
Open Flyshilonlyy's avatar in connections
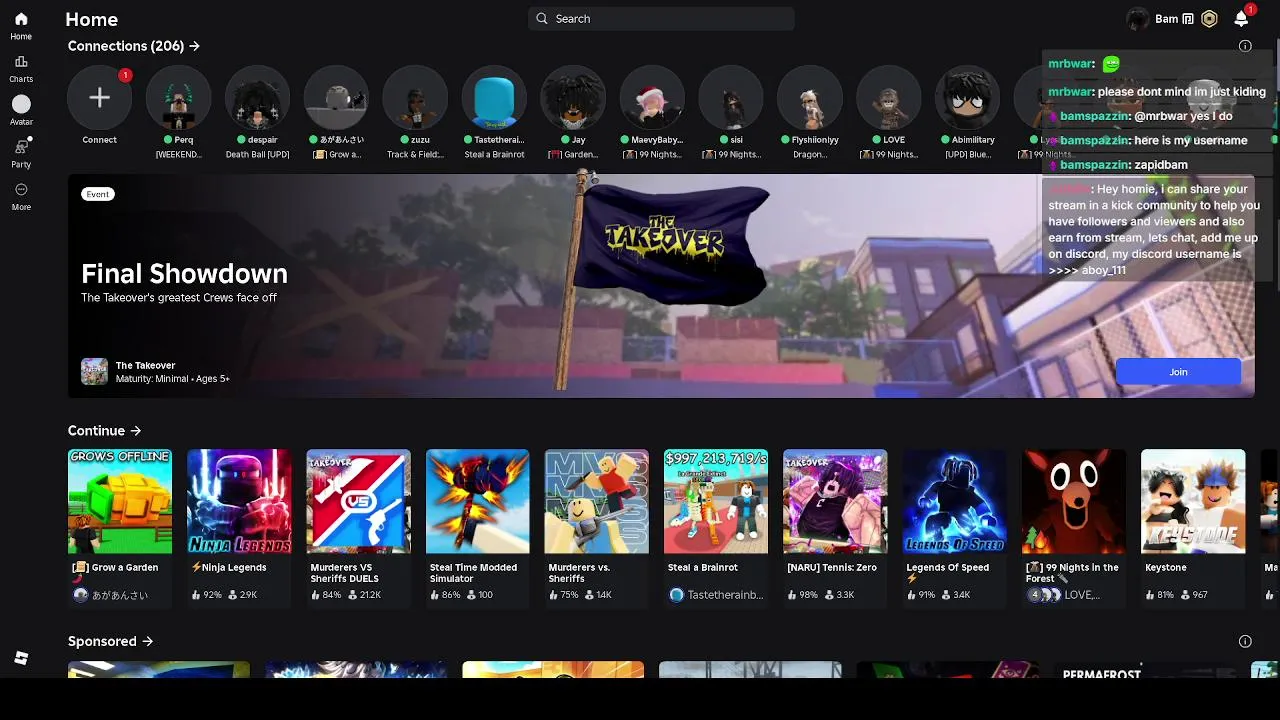click(x=810, y=97)
